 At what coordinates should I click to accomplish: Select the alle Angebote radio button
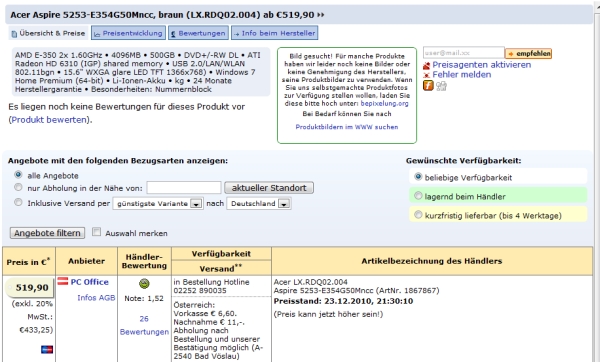coord(18,175)
